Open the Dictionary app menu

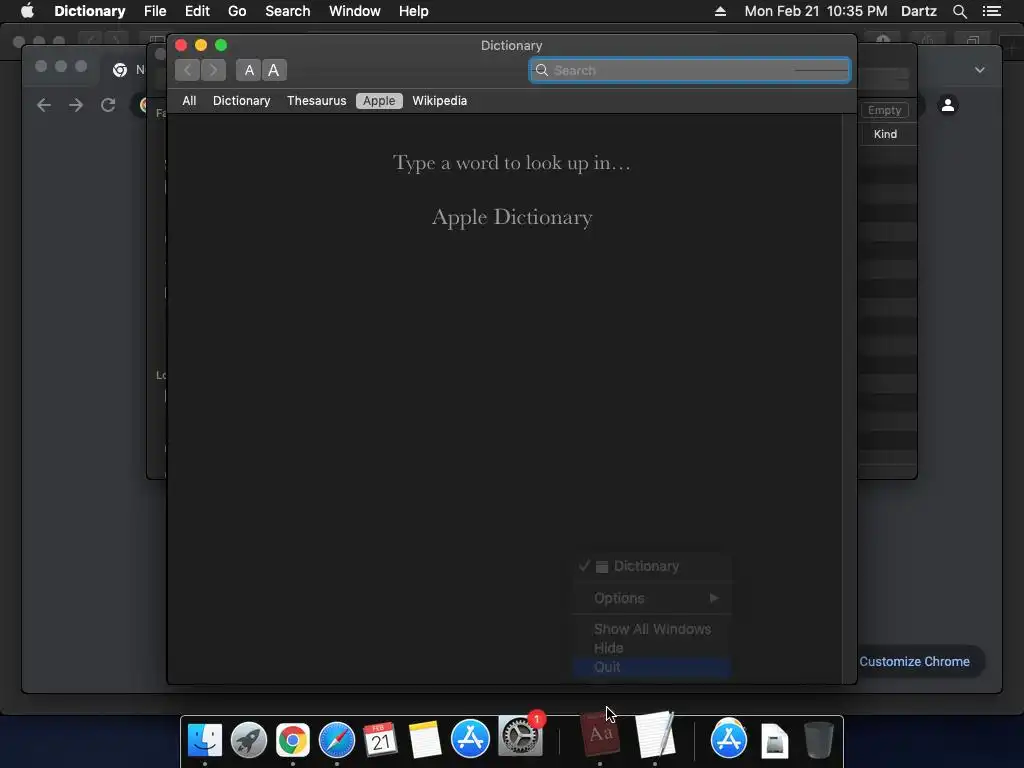pyautogui.click(x=89, y=11)
